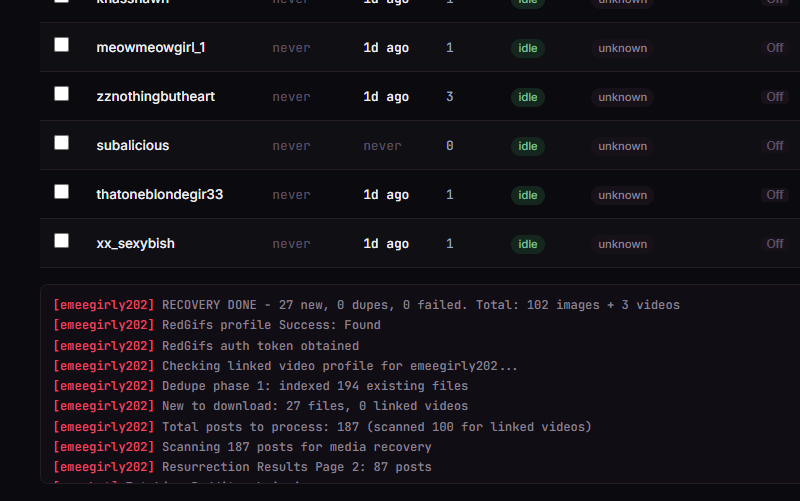Click the idle status badge for subalicious
800x501 pixels.
[528, 146]
